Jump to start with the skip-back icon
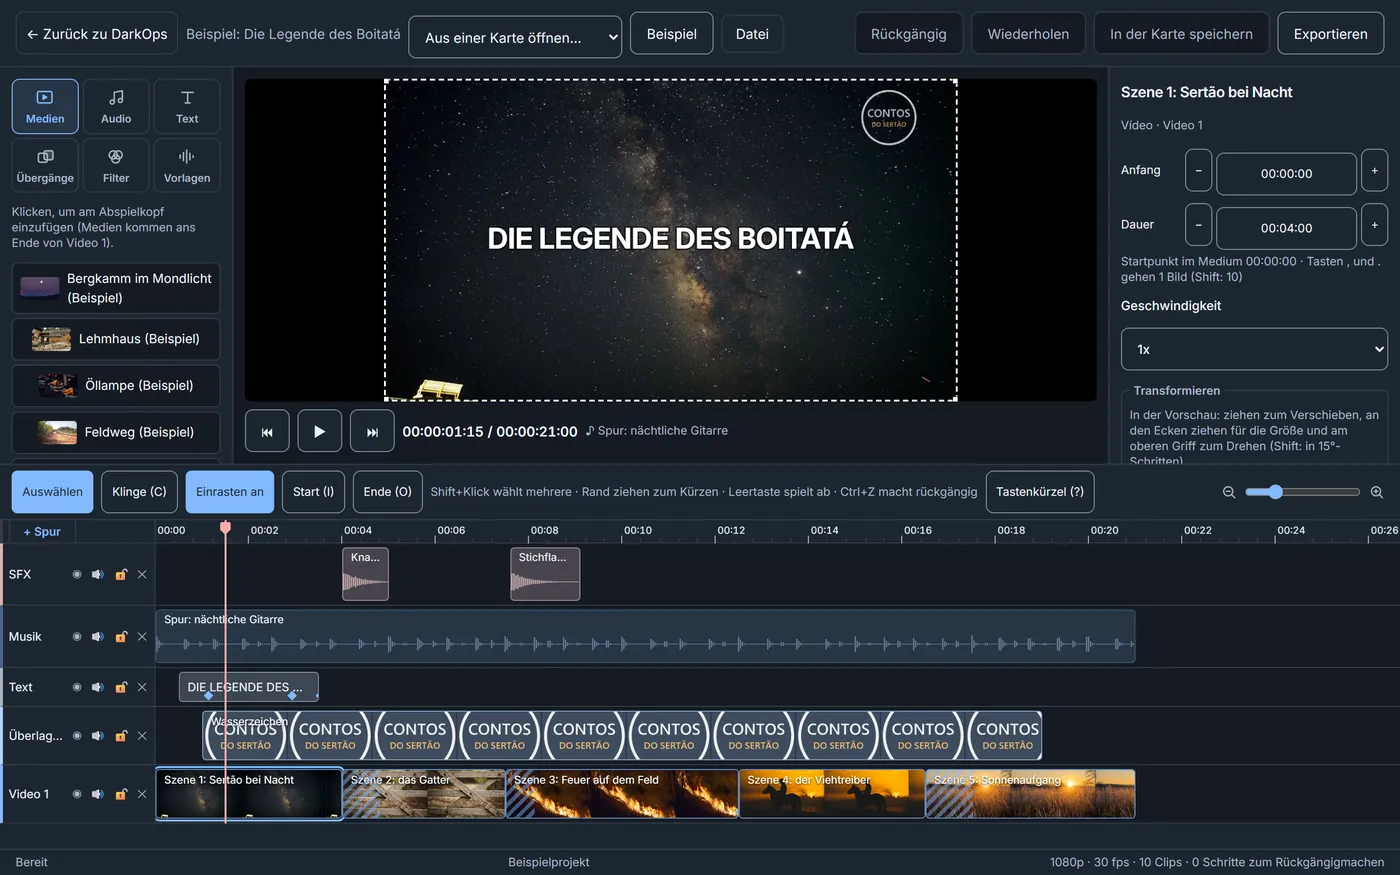This screenshot has width=1400, height=875. click(267, 431)
